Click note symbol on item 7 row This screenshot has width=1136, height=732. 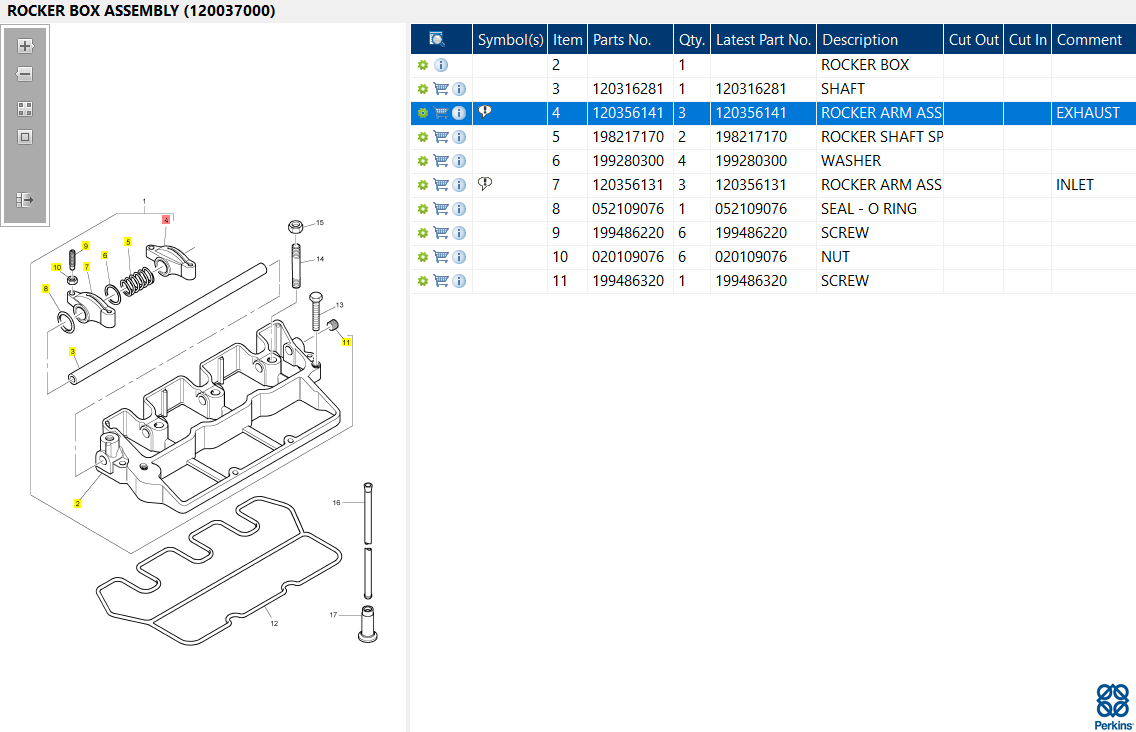pos(485,184)
